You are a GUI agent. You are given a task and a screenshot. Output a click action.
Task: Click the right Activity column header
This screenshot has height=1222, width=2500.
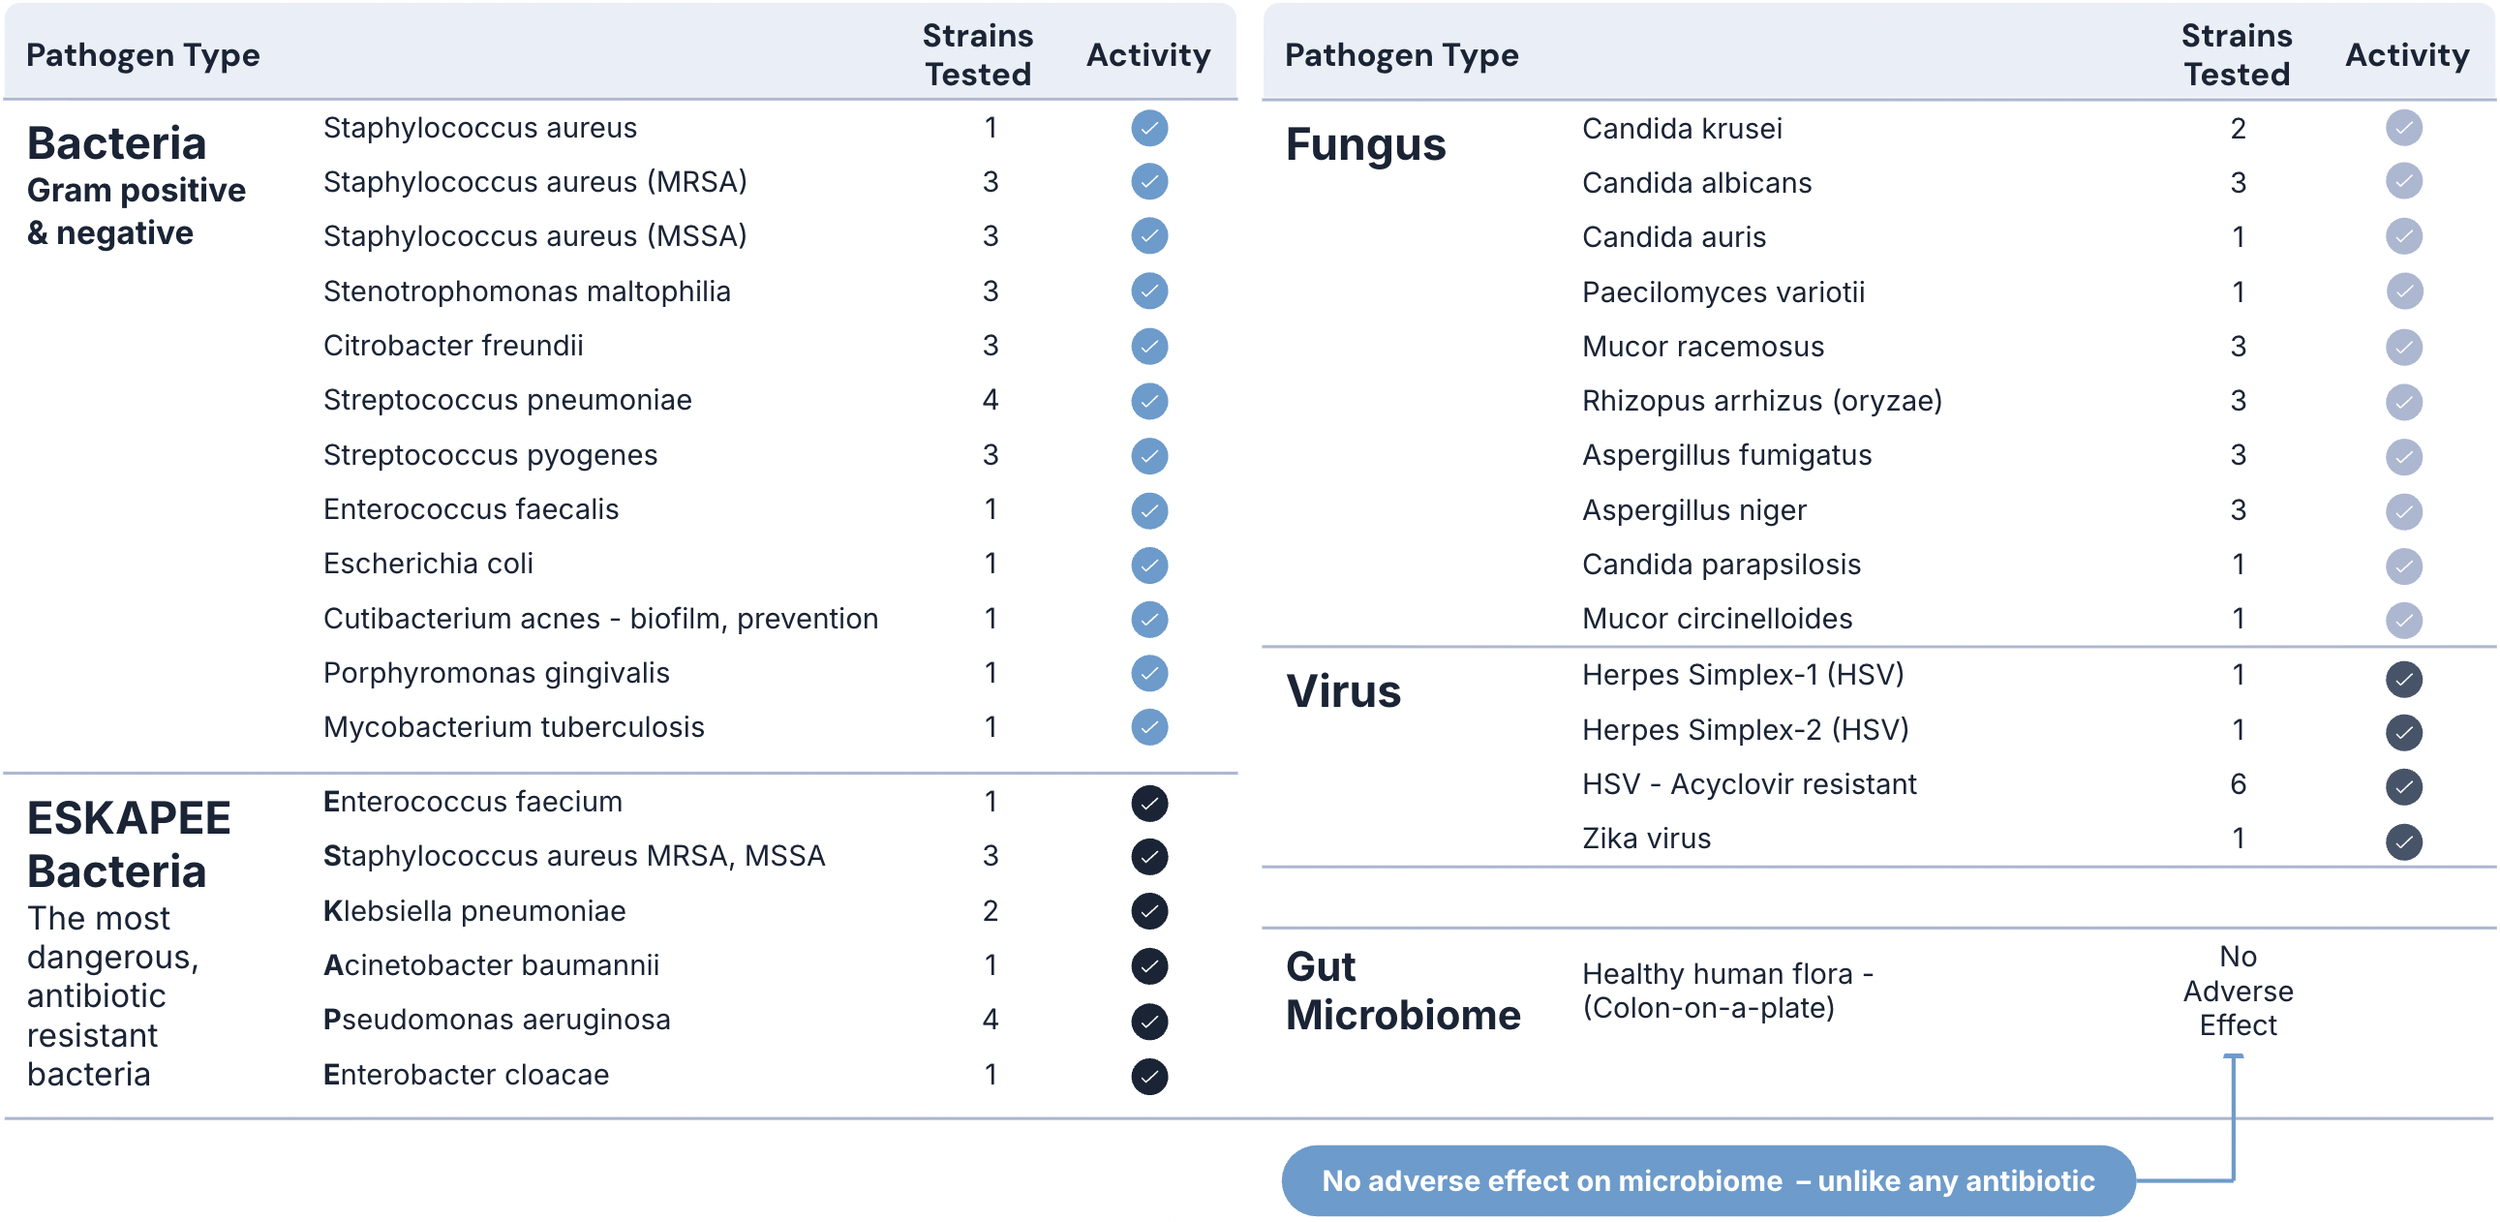coord(2406,55)
